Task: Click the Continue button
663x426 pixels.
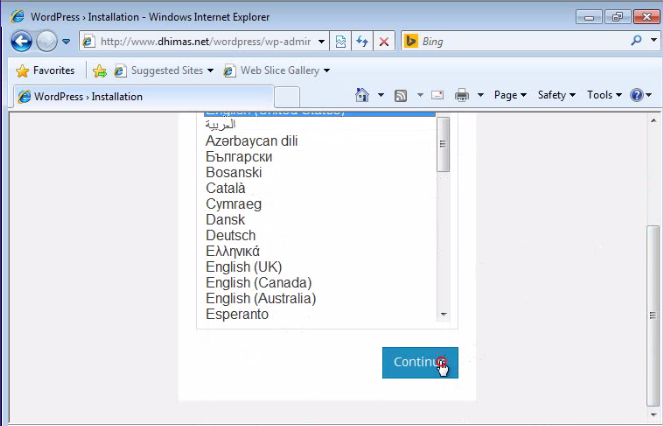Action: (x=420, y=363)
